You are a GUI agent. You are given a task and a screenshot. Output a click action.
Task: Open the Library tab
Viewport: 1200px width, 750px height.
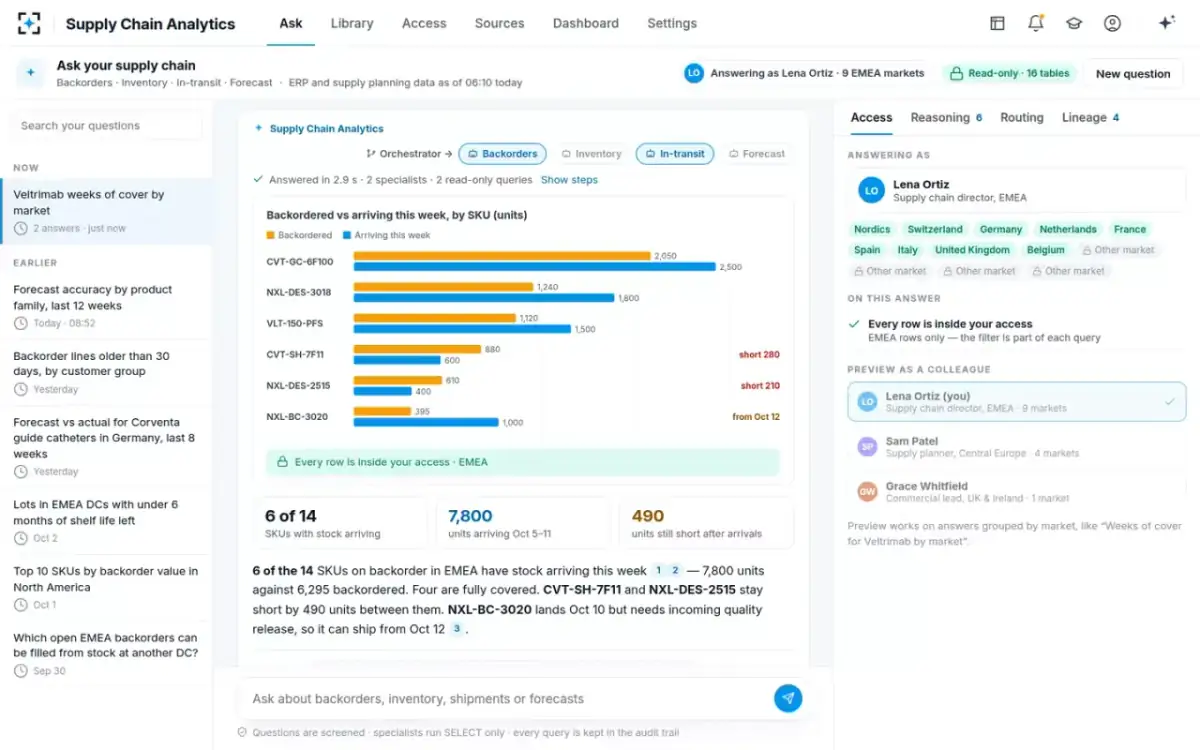coord(352,23)
